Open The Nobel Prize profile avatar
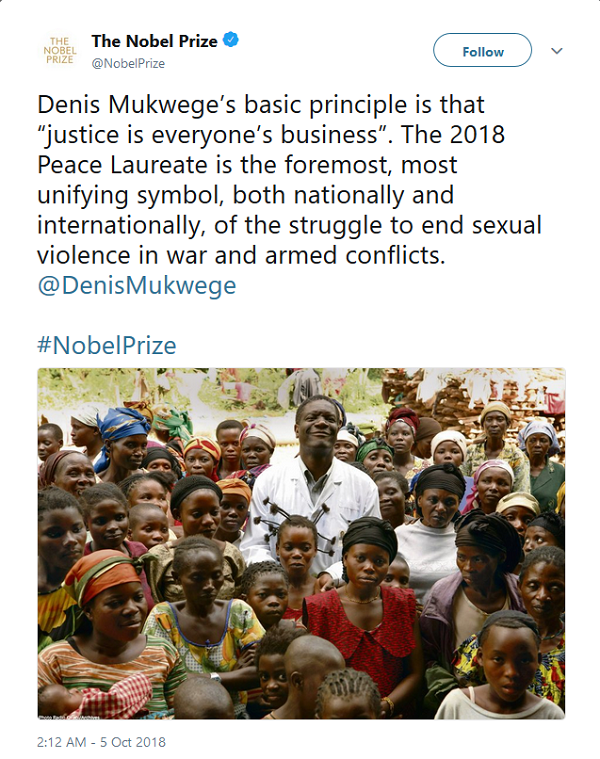Viewport: 600px width, 759px height. coord(60,50)
